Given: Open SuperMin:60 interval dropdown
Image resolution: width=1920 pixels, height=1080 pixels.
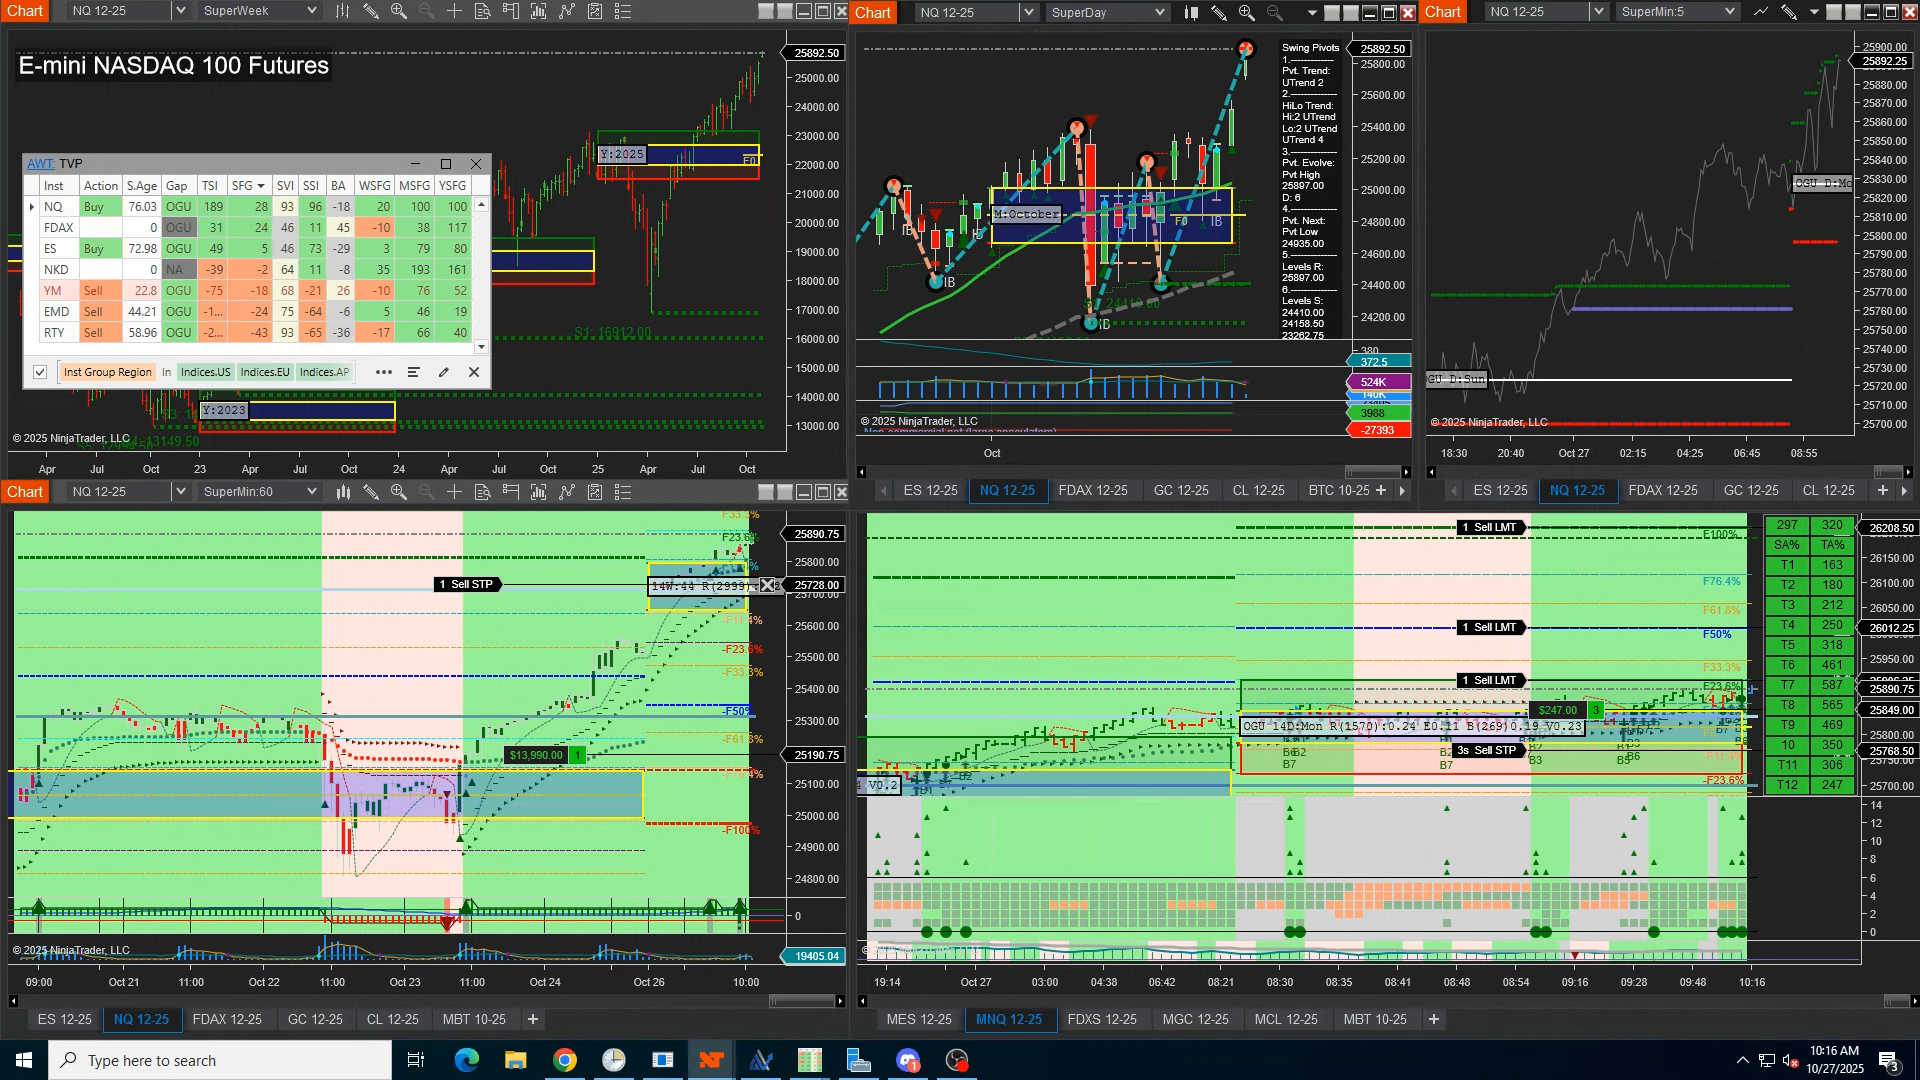Looking at the screenshot, I should 311,492.
